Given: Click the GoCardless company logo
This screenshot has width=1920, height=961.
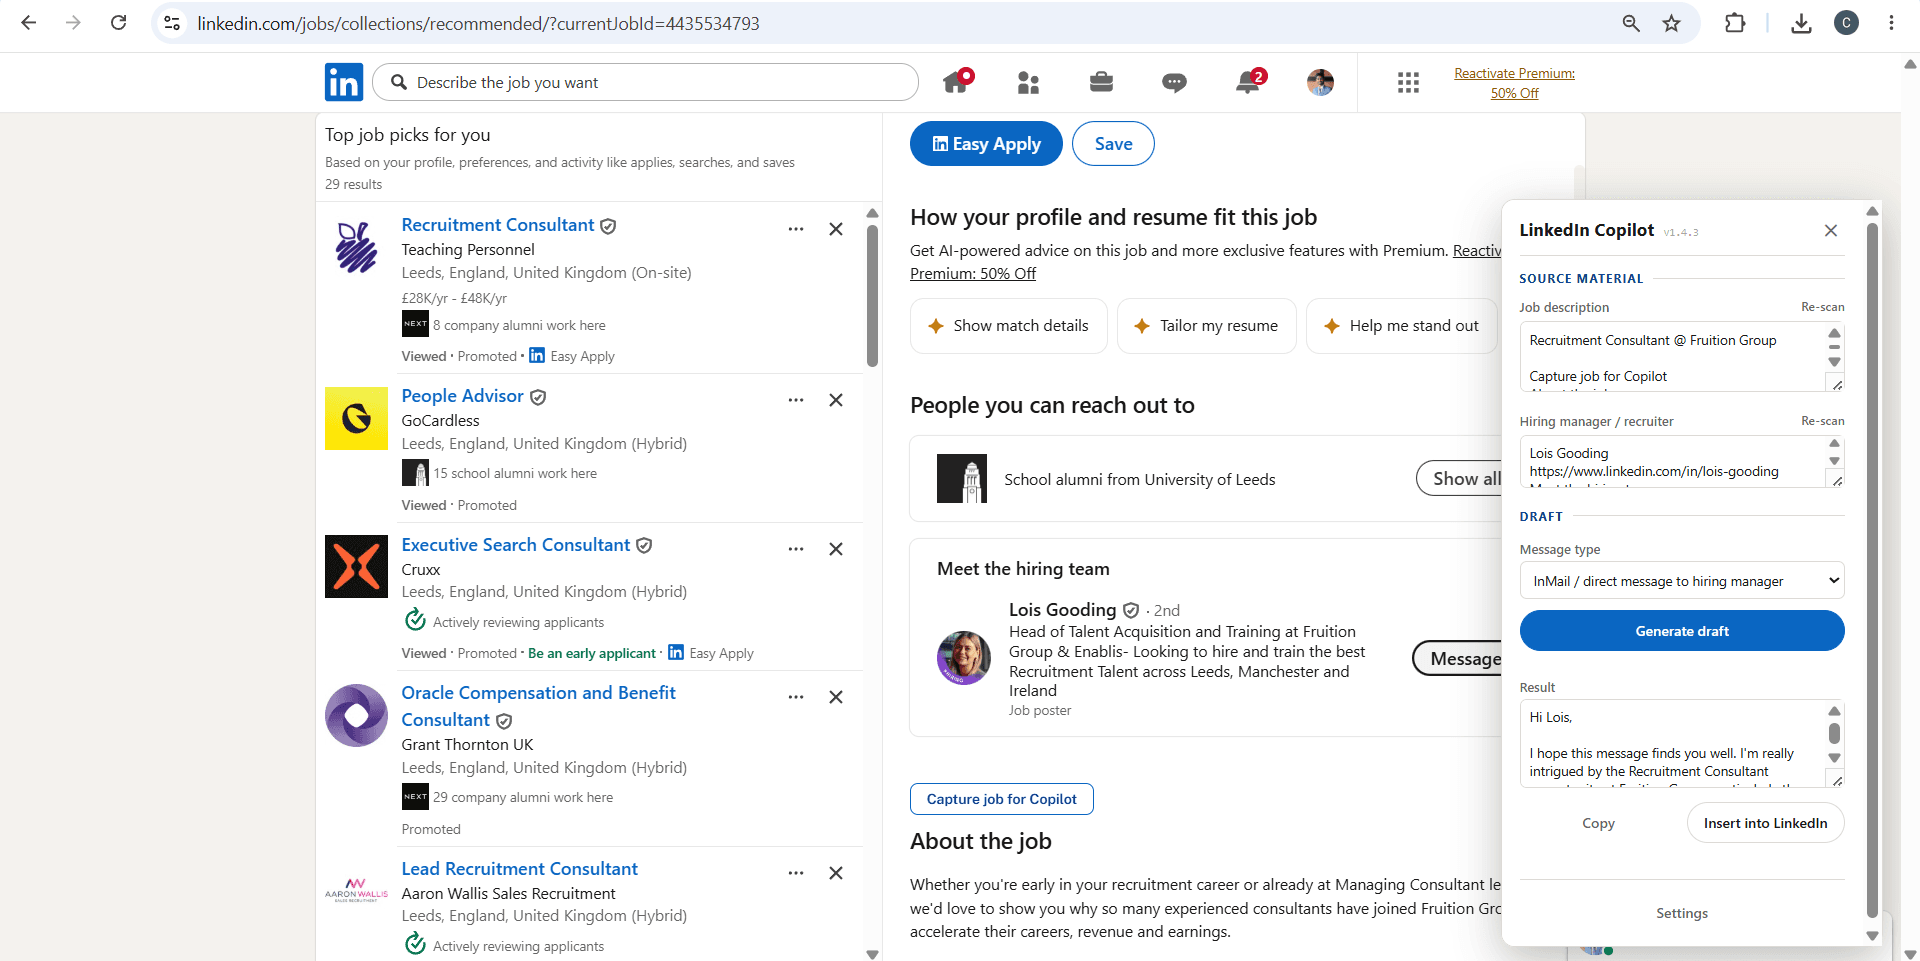Looking at the screenshot, I should point(356,418).
